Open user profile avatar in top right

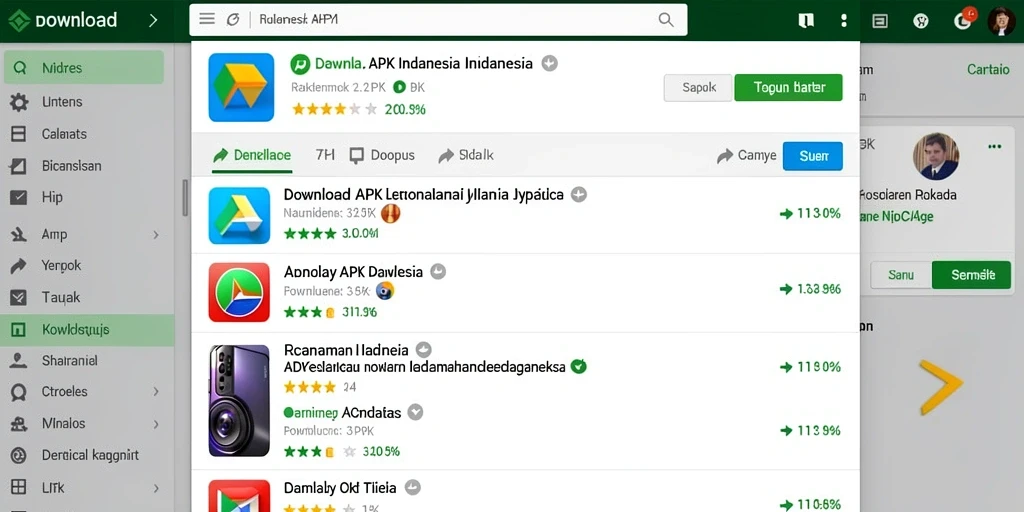[x=1001, y=21]
